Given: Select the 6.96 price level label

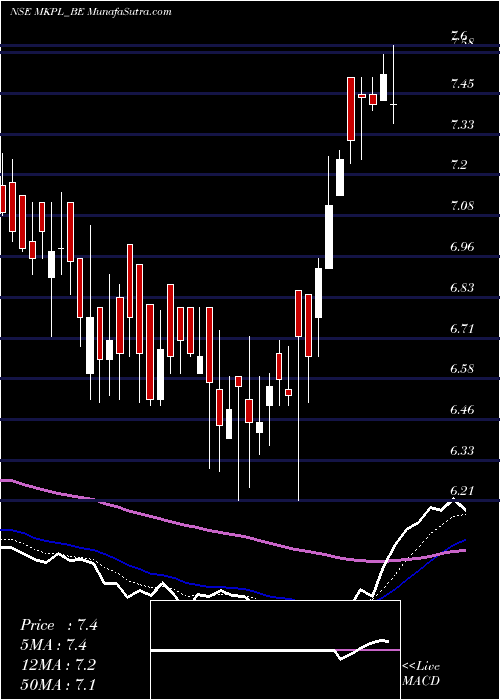Looking at the screenshot, I should pos(462,247).
